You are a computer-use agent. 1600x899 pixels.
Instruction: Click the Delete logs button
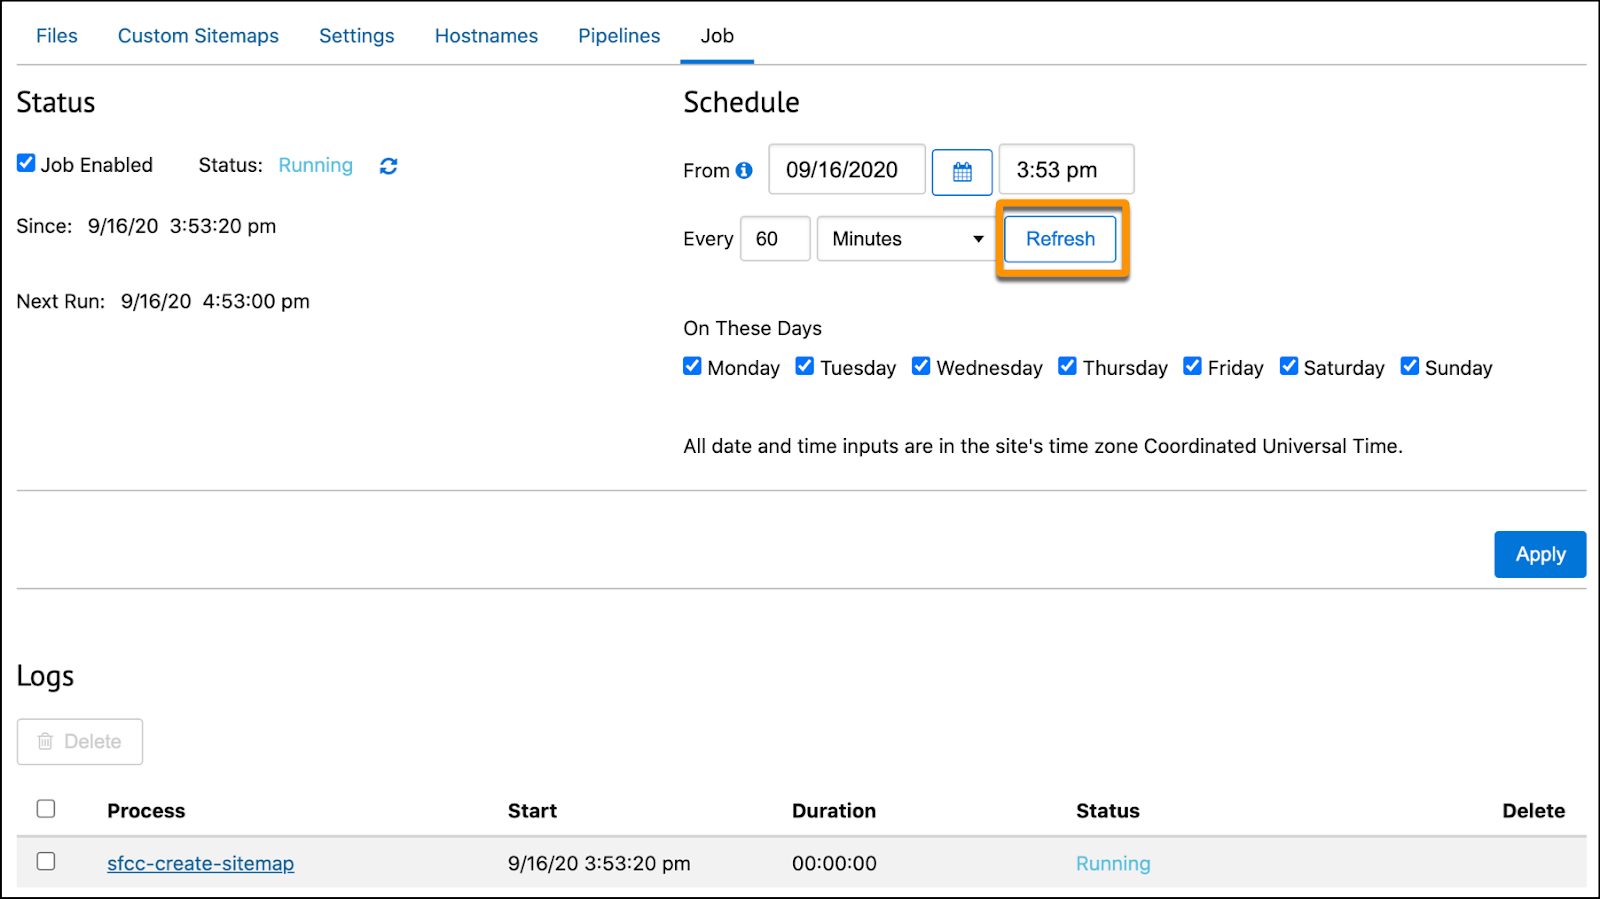80,742
